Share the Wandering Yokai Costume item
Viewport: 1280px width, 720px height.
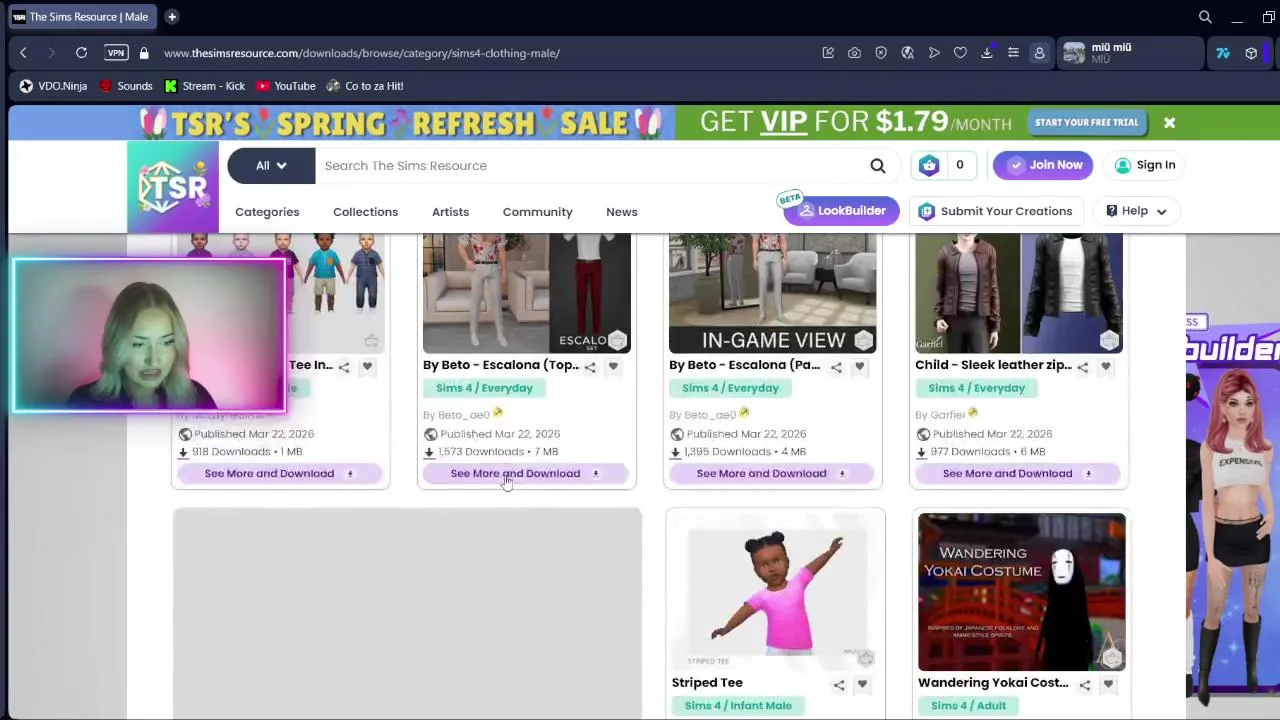pos(1085,685)
